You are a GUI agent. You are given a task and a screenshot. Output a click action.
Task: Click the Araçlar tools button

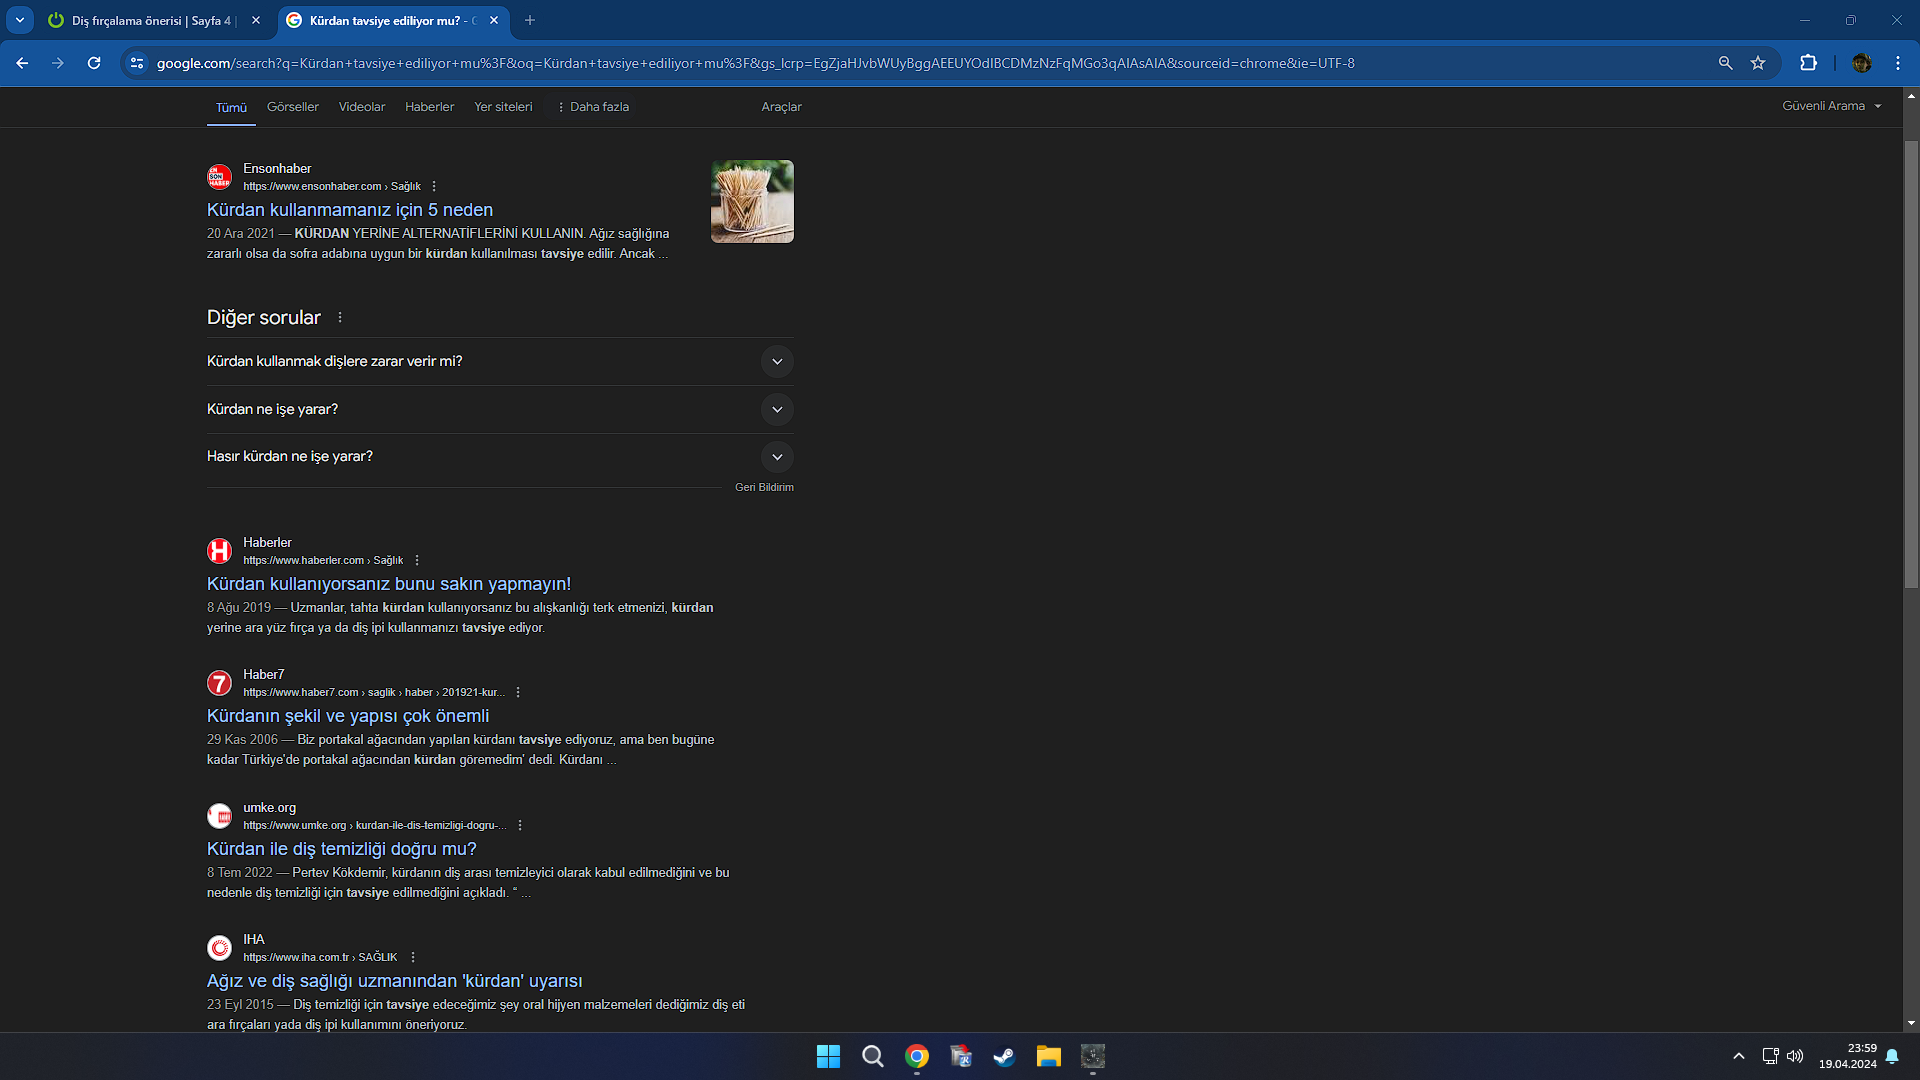(781, 107)
